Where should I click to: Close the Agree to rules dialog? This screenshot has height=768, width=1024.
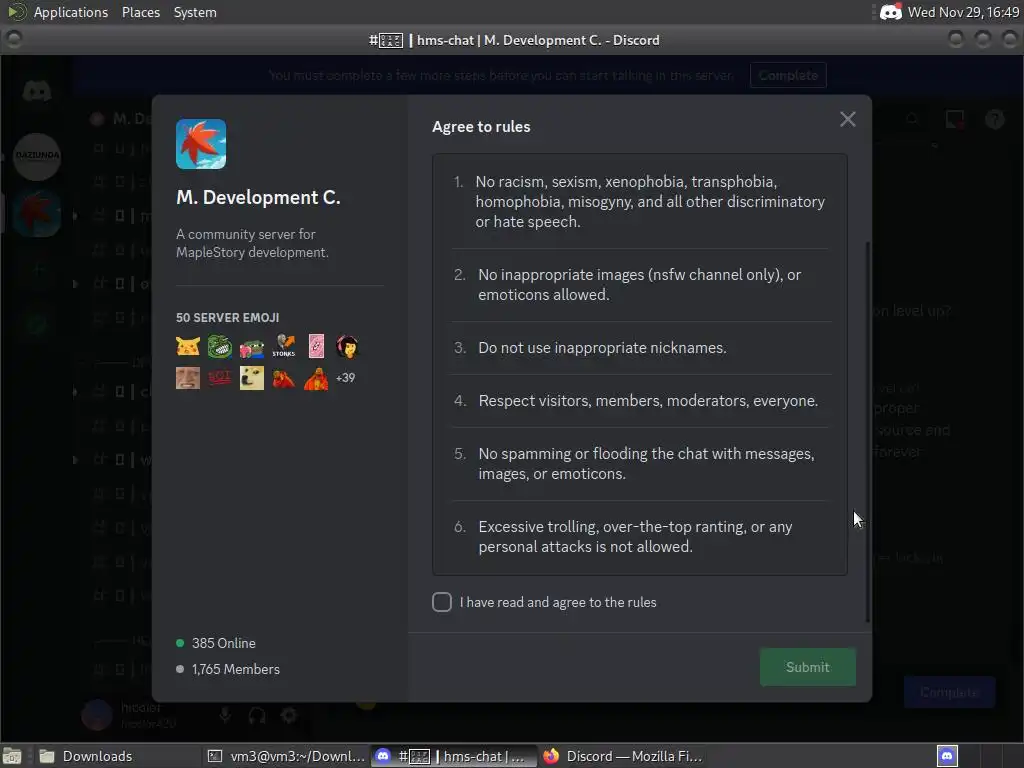847,119
